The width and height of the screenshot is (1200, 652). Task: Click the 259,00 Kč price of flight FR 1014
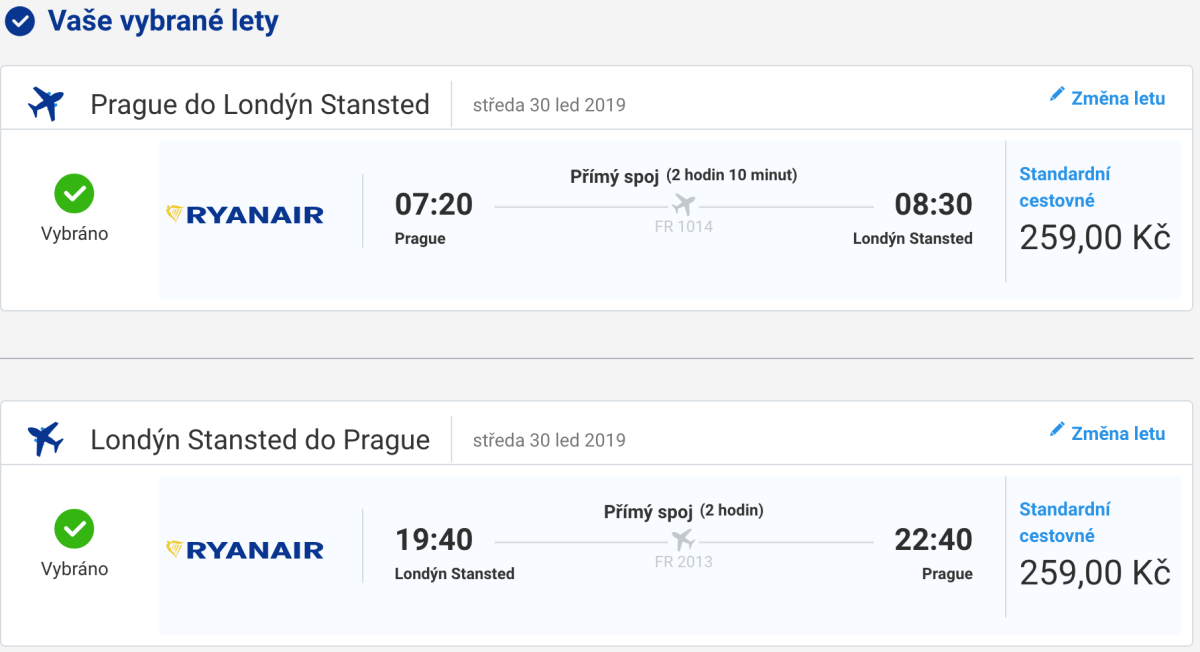[1094, 238]
